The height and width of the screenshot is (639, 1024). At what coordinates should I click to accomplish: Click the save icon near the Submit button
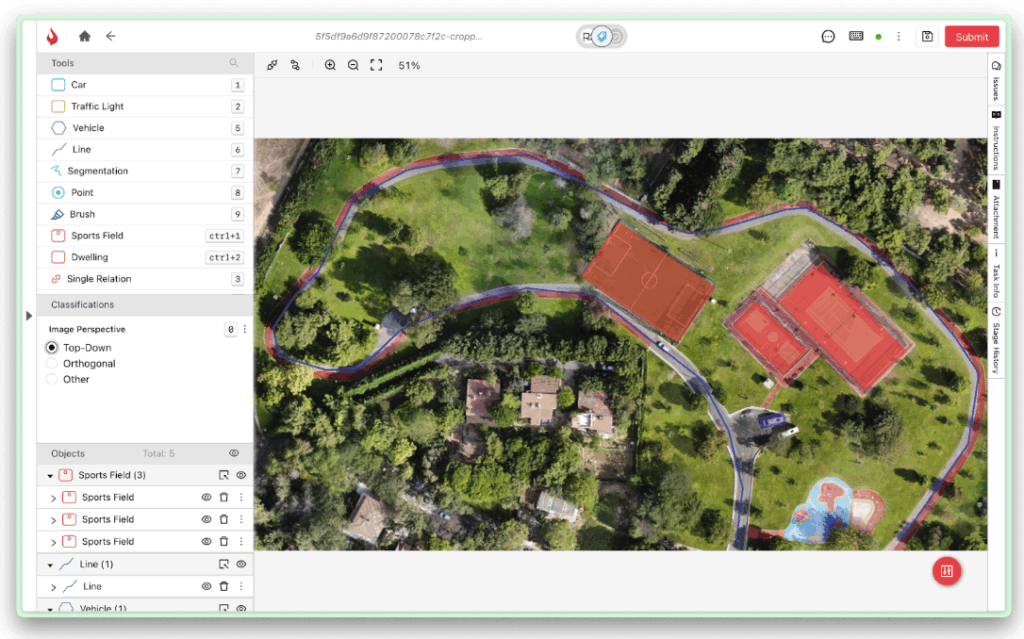point(926,36)
